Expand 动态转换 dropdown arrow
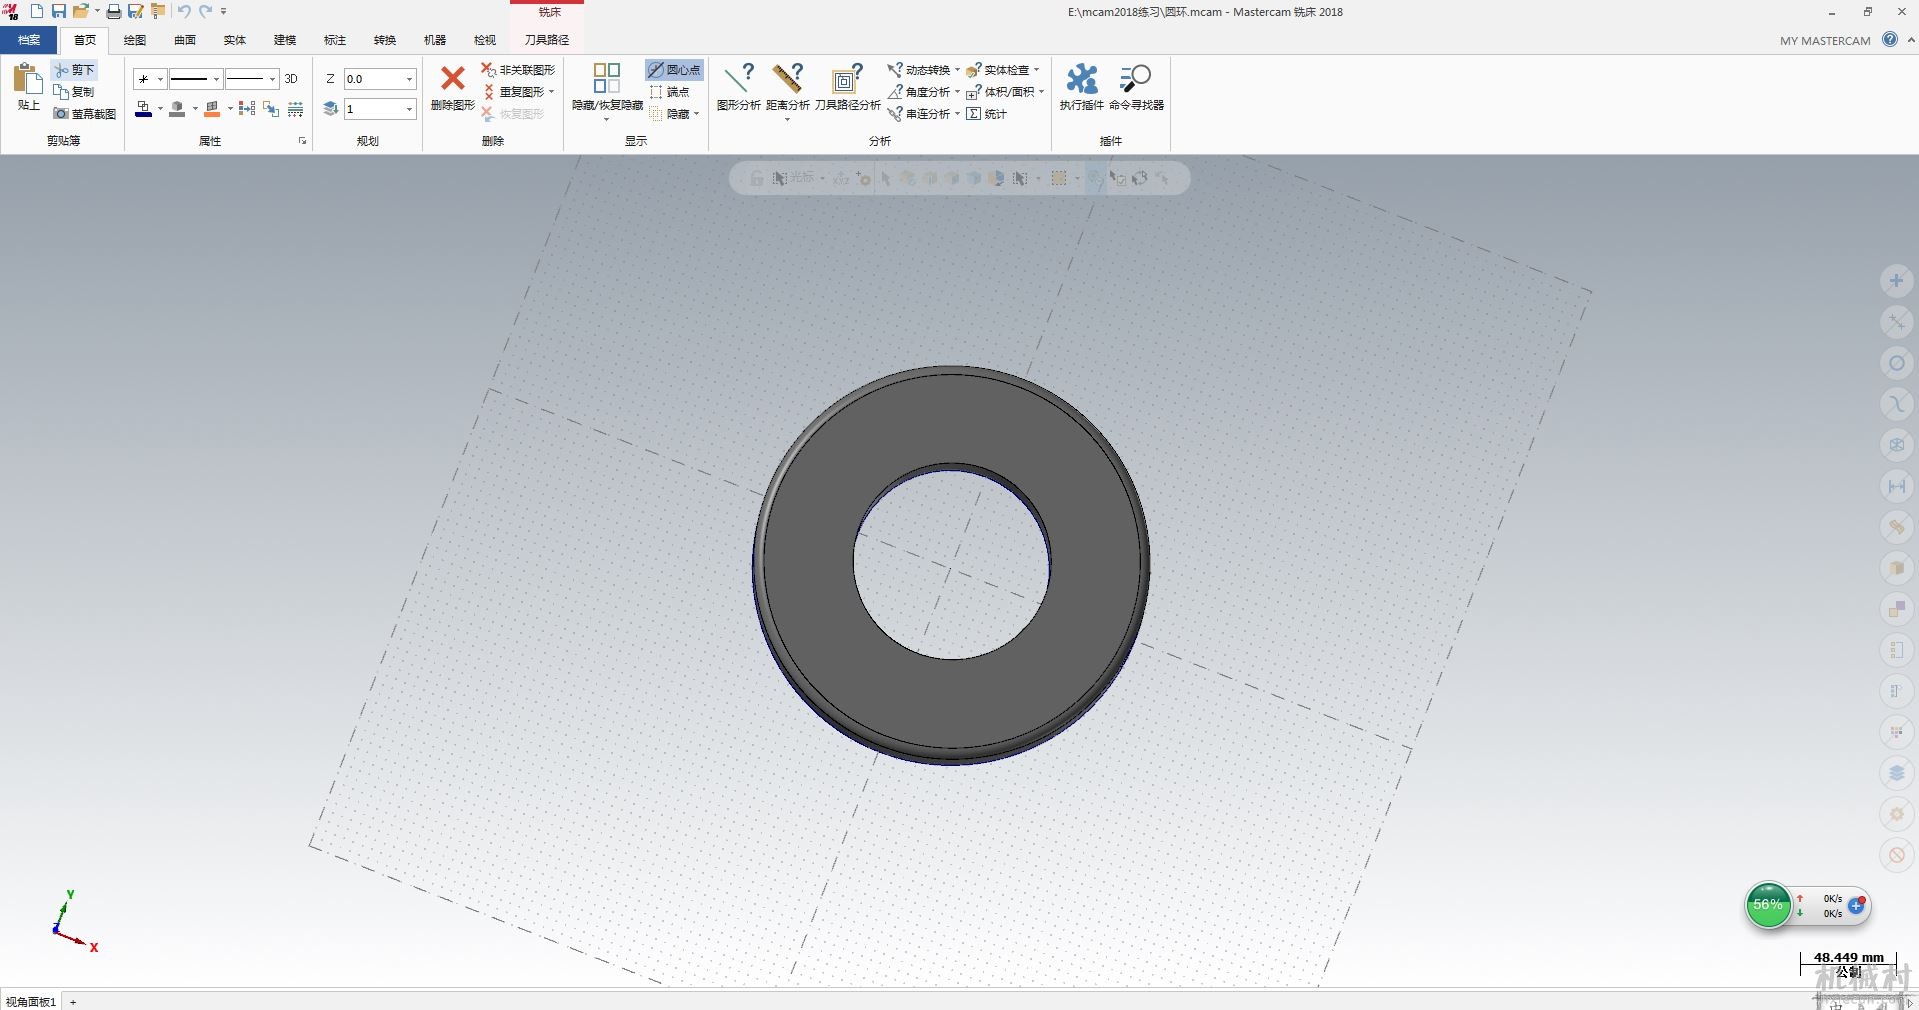The image size is (1919, 1010). (957, 70)
